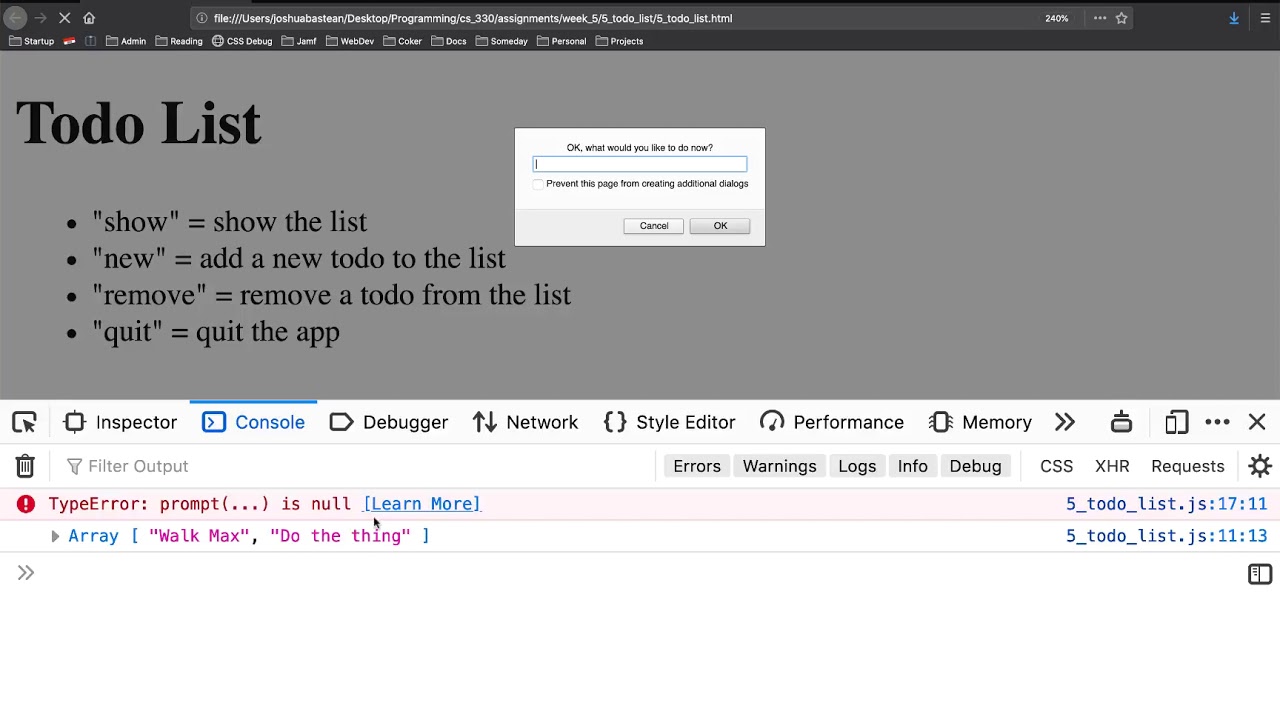The width and height of the screenshot is (1280, 720).
Task: Switch to the Debugger tab
Action: (389, 422)
